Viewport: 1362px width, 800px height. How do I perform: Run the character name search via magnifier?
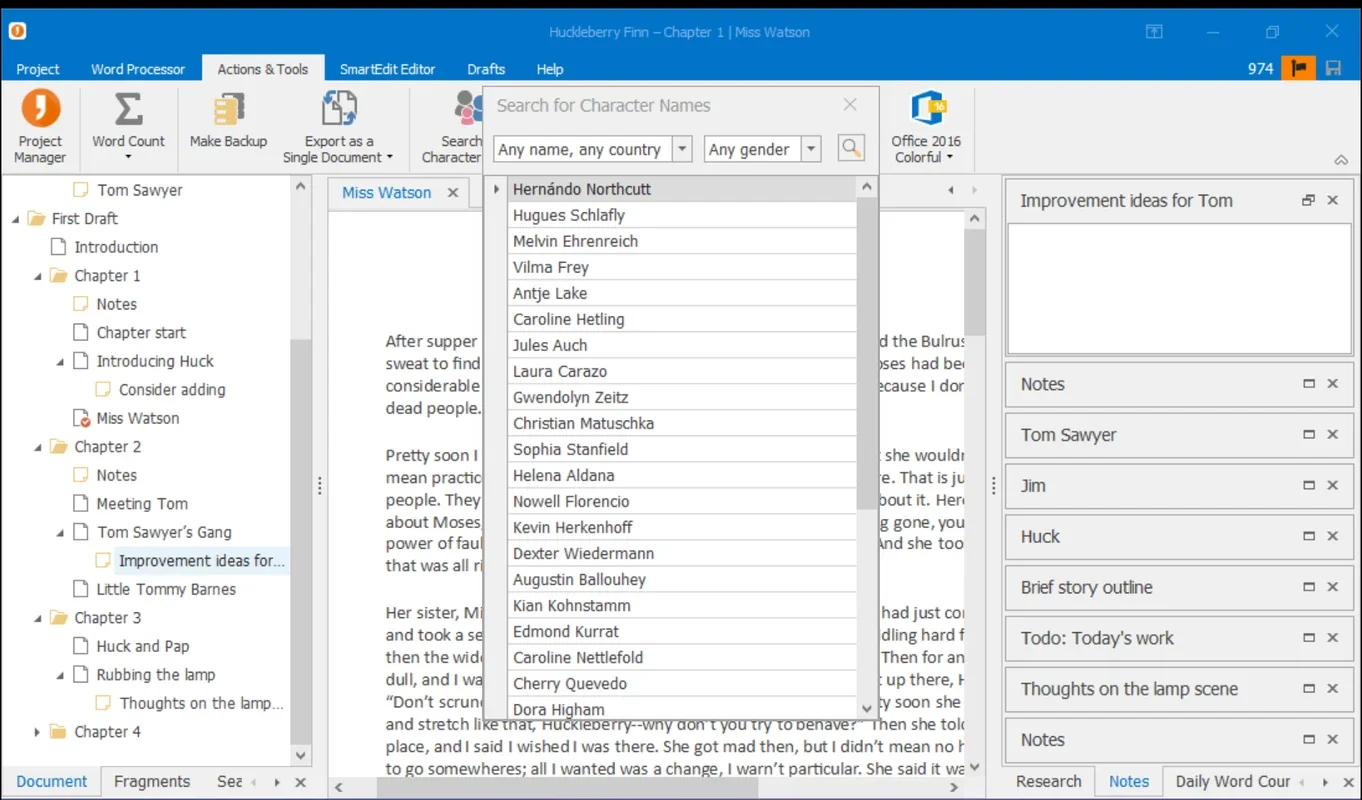click(x=851, y=149)
